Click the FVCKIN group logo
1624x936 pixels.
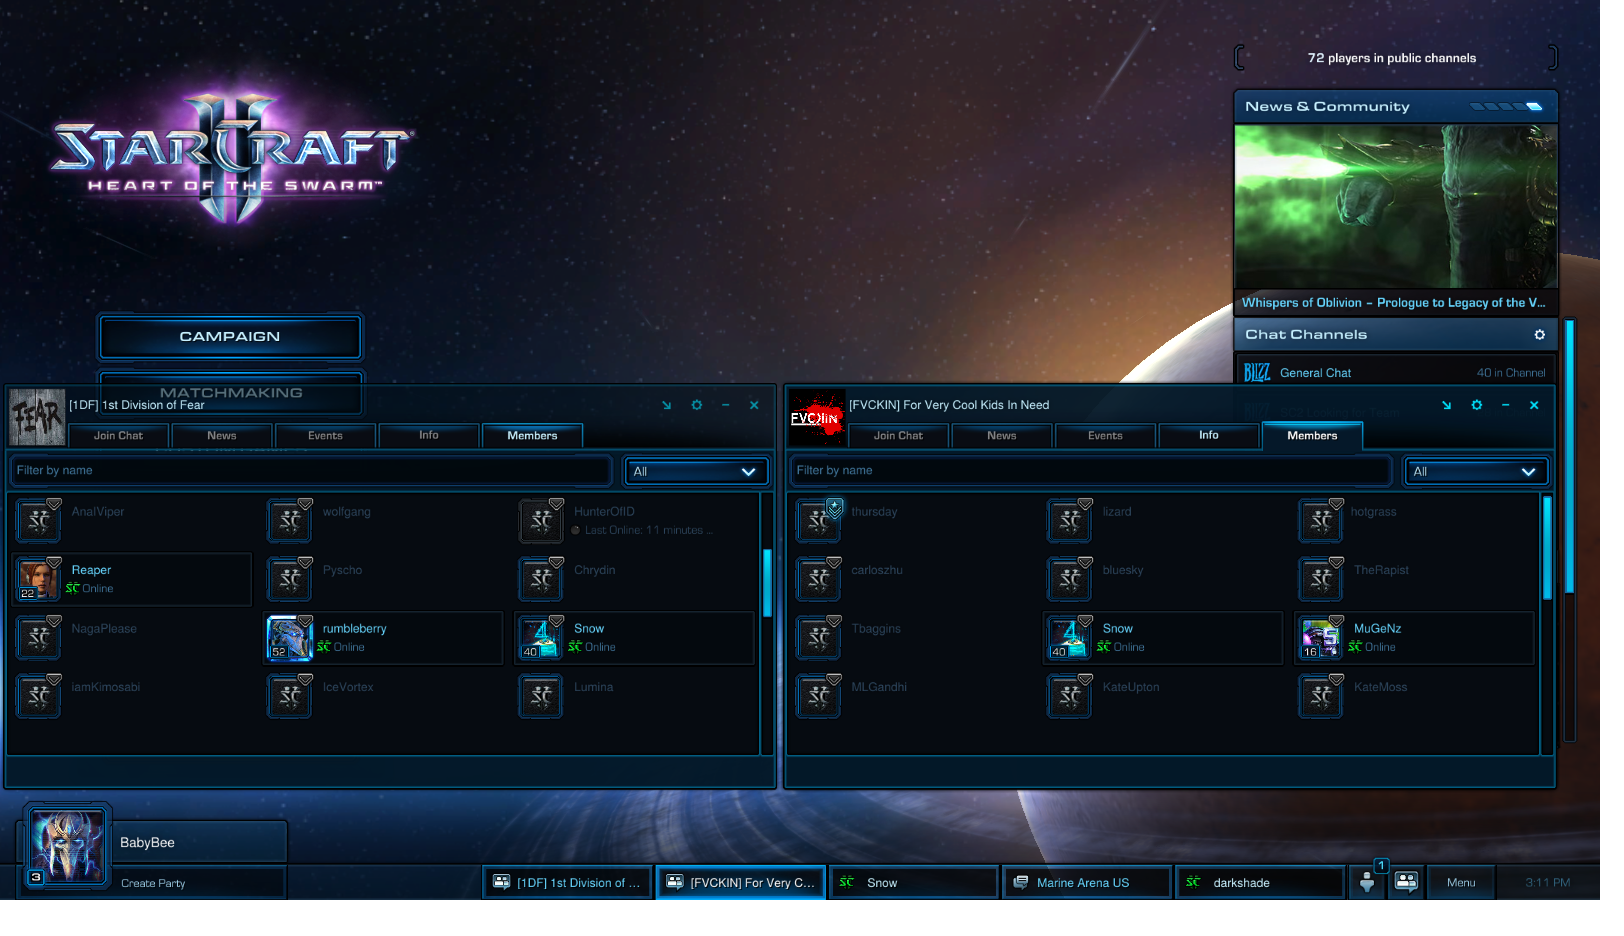coord(817,417)
